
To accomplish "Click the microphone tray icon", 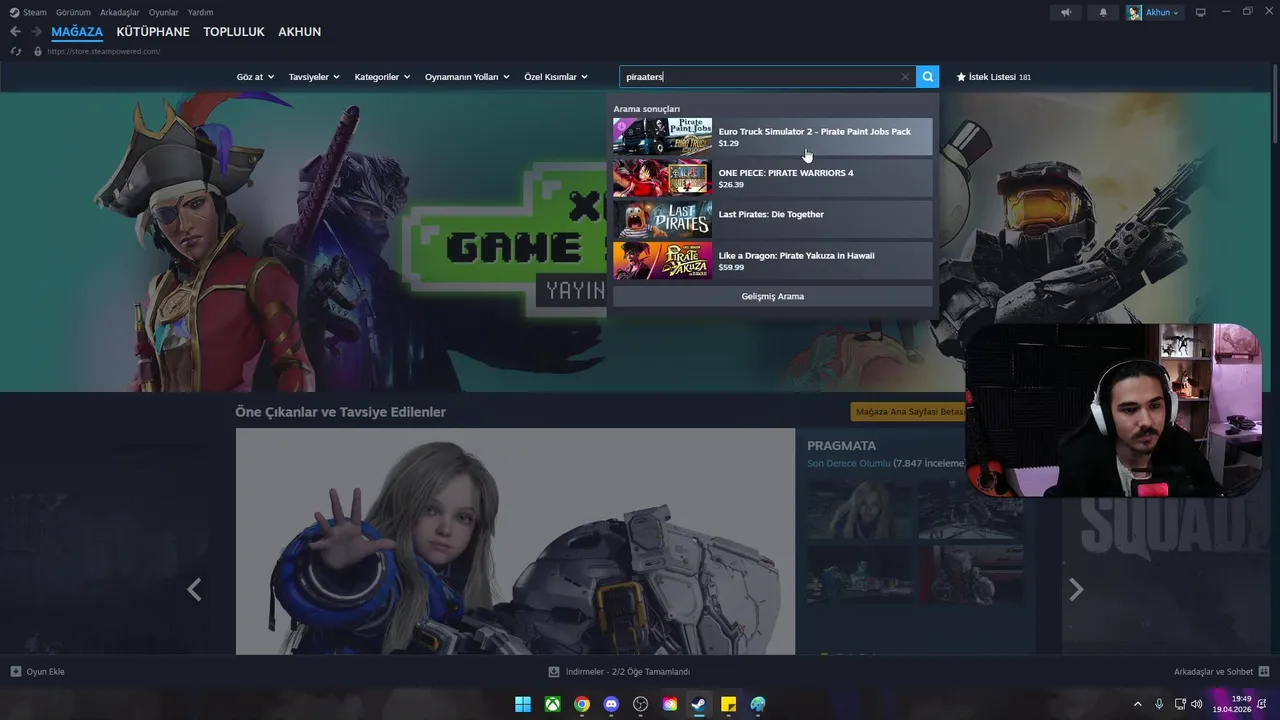I will pos(1159,704).
